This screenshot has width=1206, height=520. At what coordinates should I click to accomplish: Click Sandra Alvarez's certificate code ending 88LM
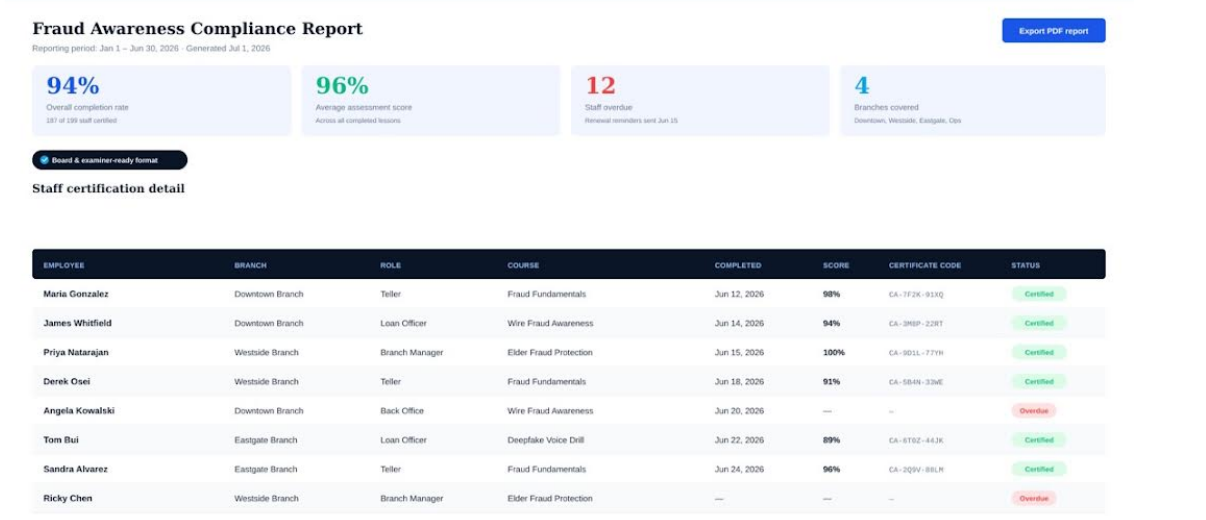click(x=916, y=468)
